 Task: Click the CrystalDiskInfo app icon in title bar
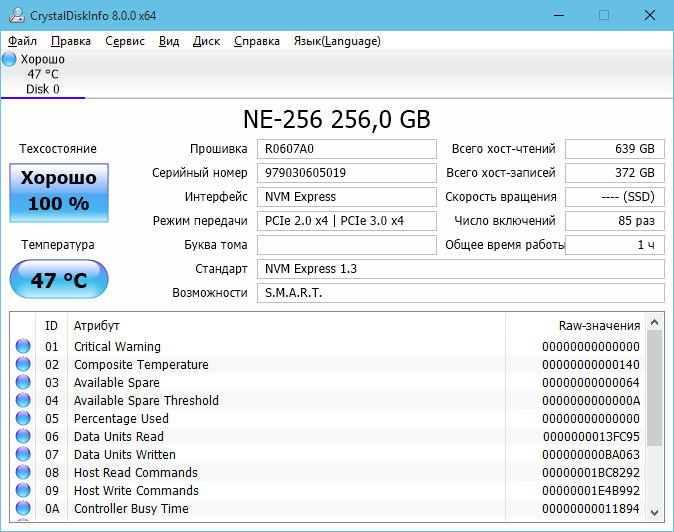(x=16, y=15)
